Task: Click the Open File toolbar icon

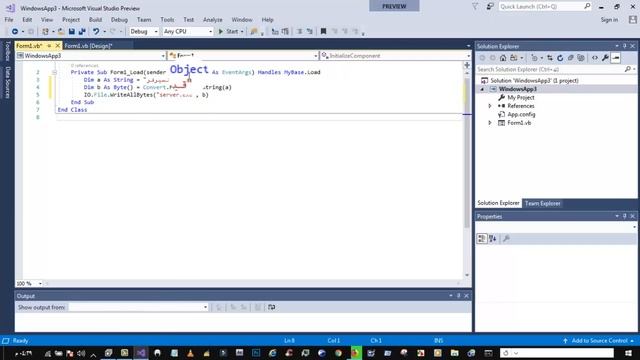Action: [61, 31]
